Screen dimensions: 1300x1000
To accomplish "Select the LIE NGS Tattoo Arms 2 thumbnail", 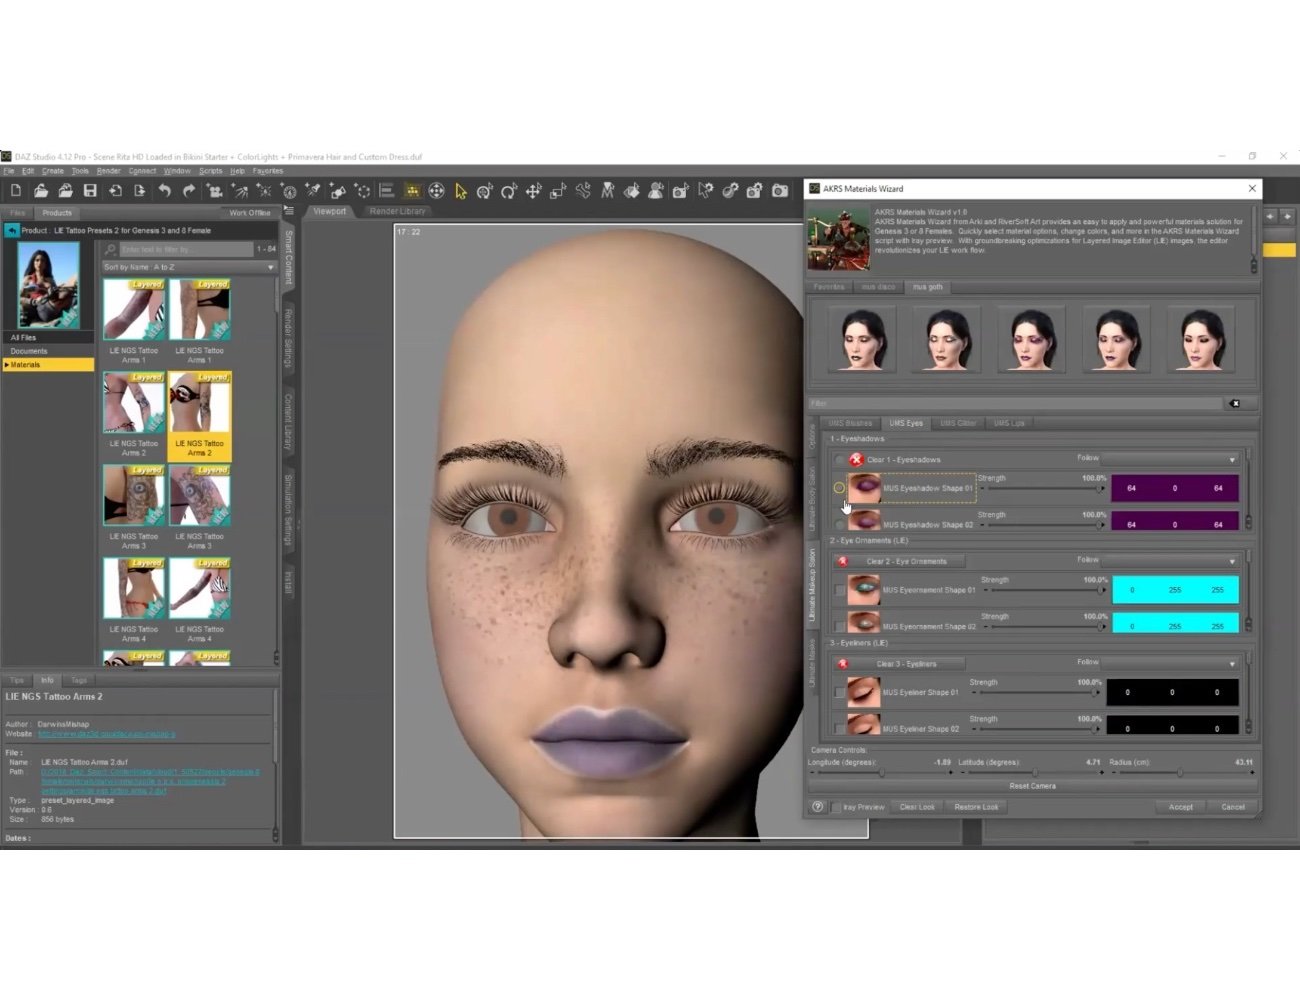I will tap(199, 404).
